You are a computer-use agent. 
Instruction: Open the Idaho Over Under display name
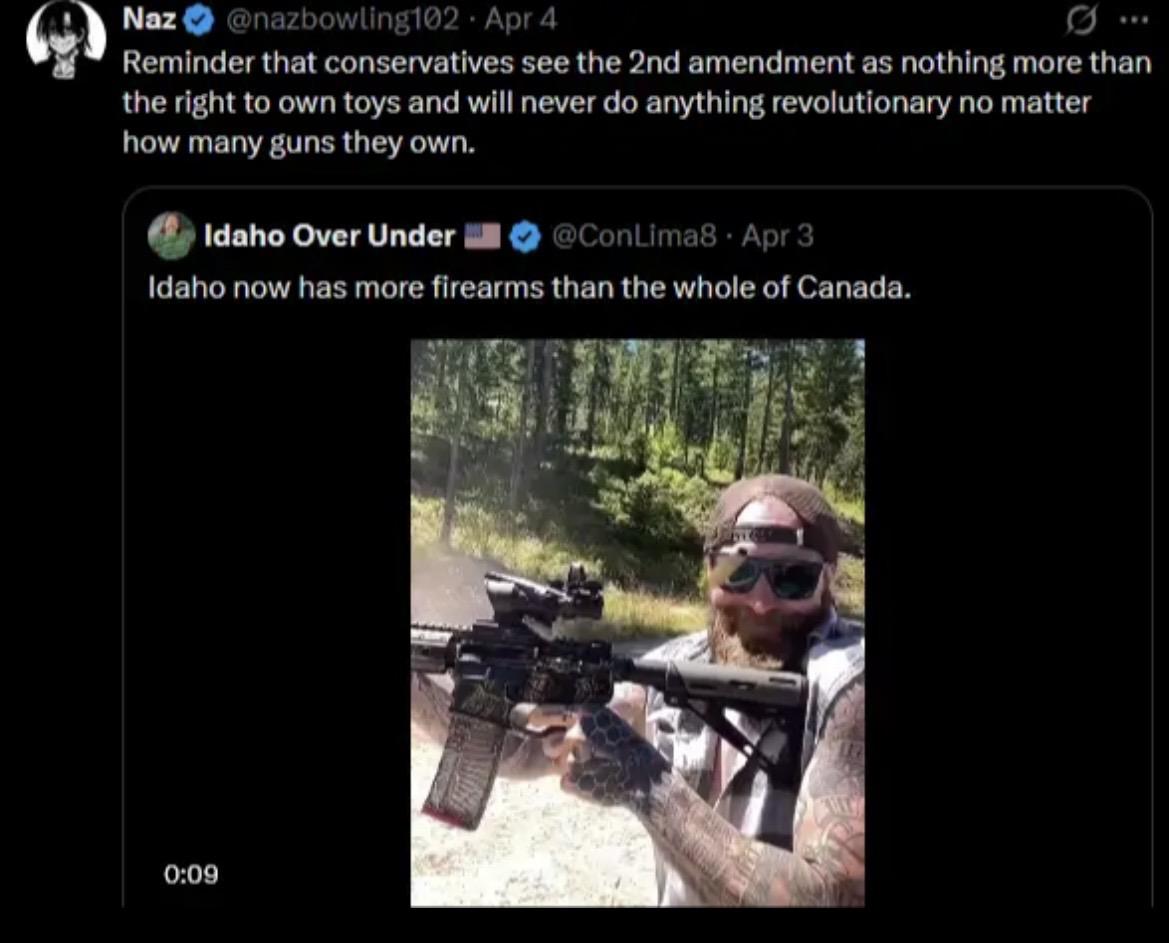tap(329, 236)
